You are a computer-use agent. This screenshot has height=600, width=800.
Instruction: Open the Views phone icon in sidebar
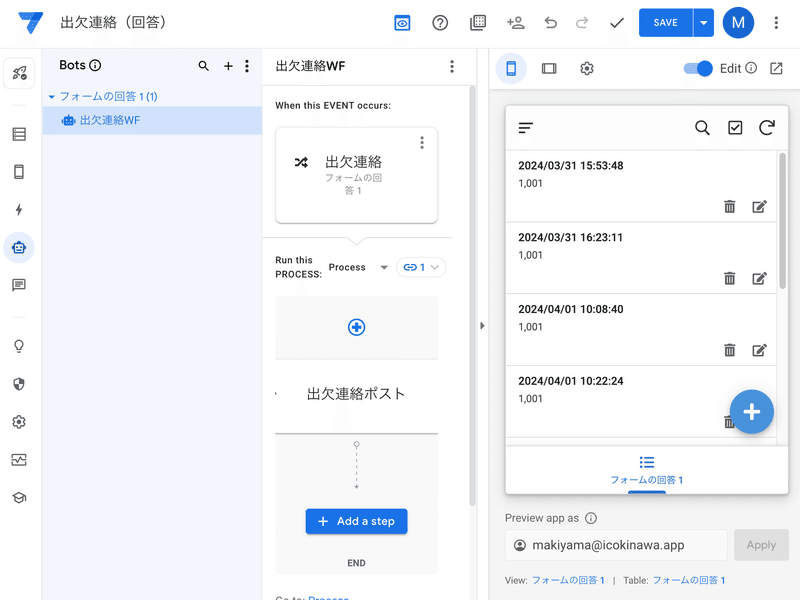tap(19, 172)
